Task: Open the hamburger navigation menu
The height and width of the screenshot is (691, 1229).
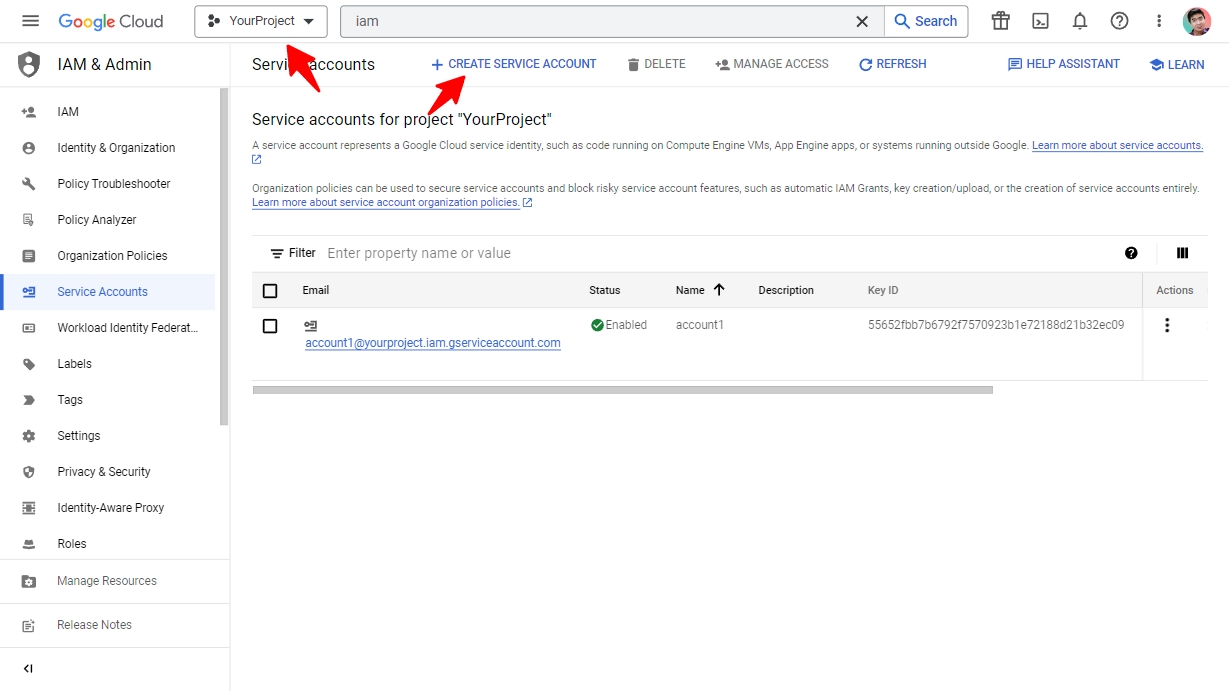Action: [x=30, y=21]
